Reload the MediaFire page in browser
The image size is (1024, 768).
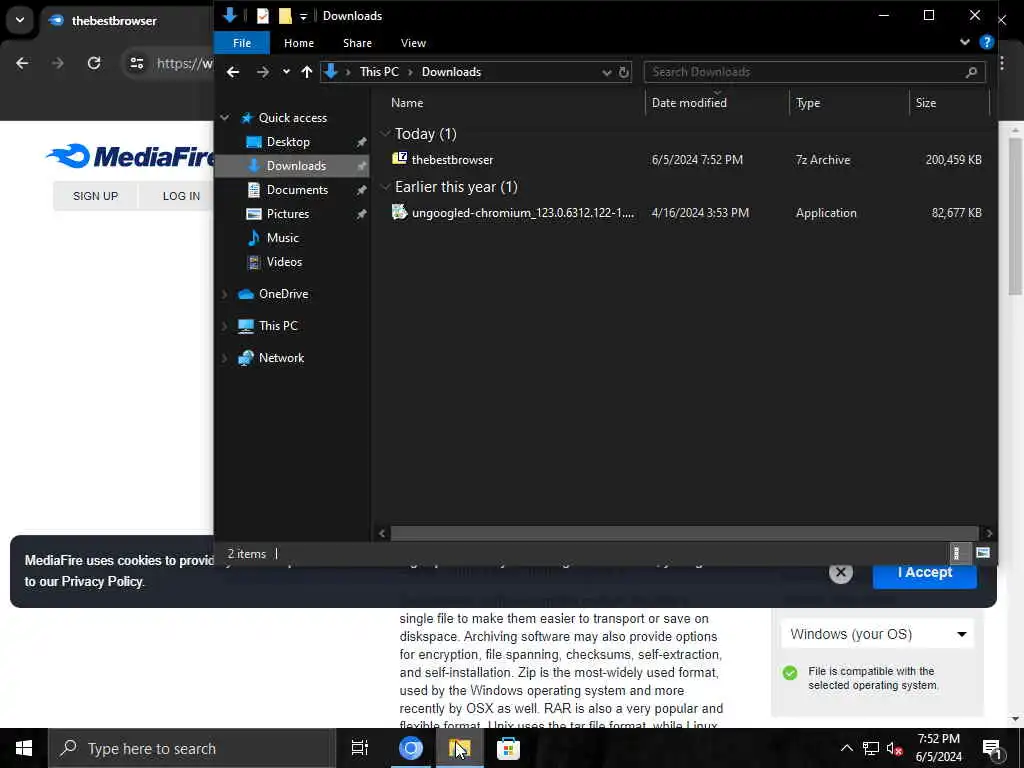tap(94, 63)
